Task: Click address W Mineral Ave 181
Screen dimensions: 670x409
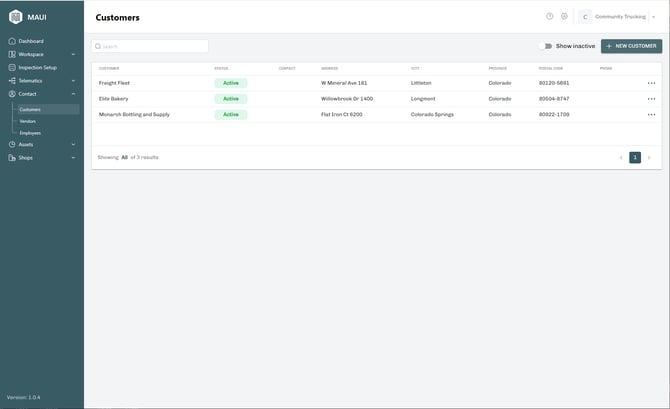Action: tap(344, 83)
